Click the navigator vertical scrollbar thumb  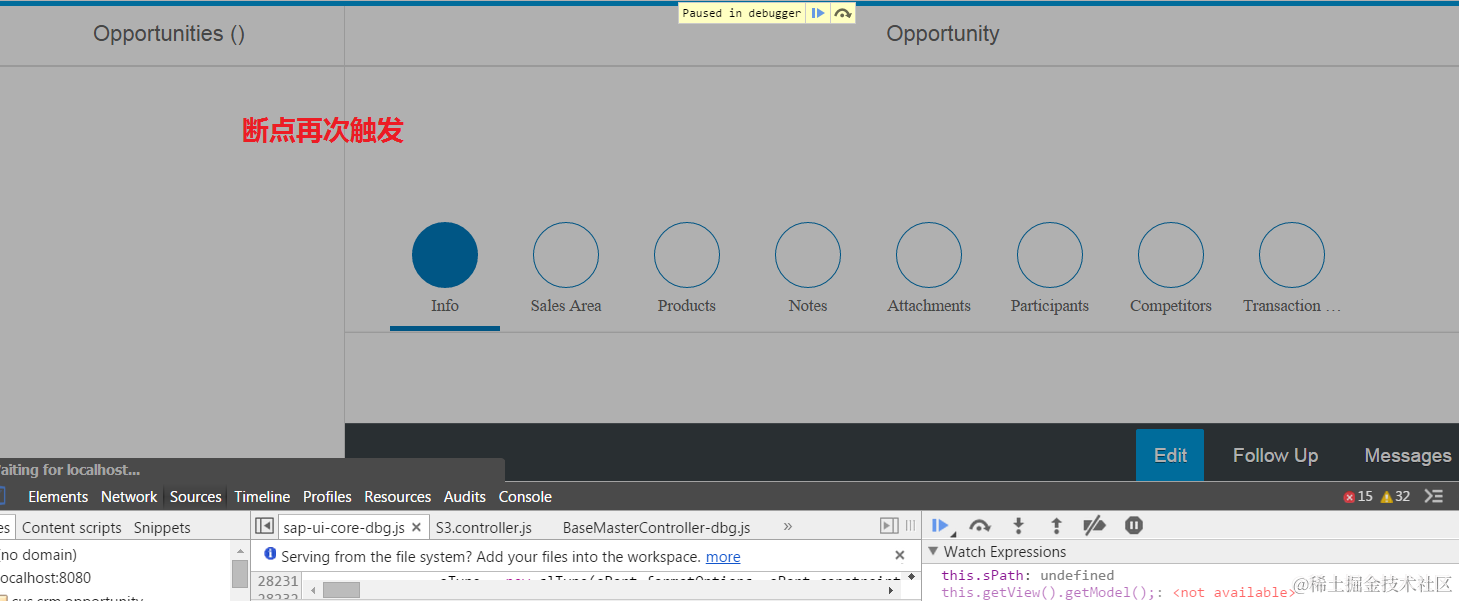click(240, 574)
